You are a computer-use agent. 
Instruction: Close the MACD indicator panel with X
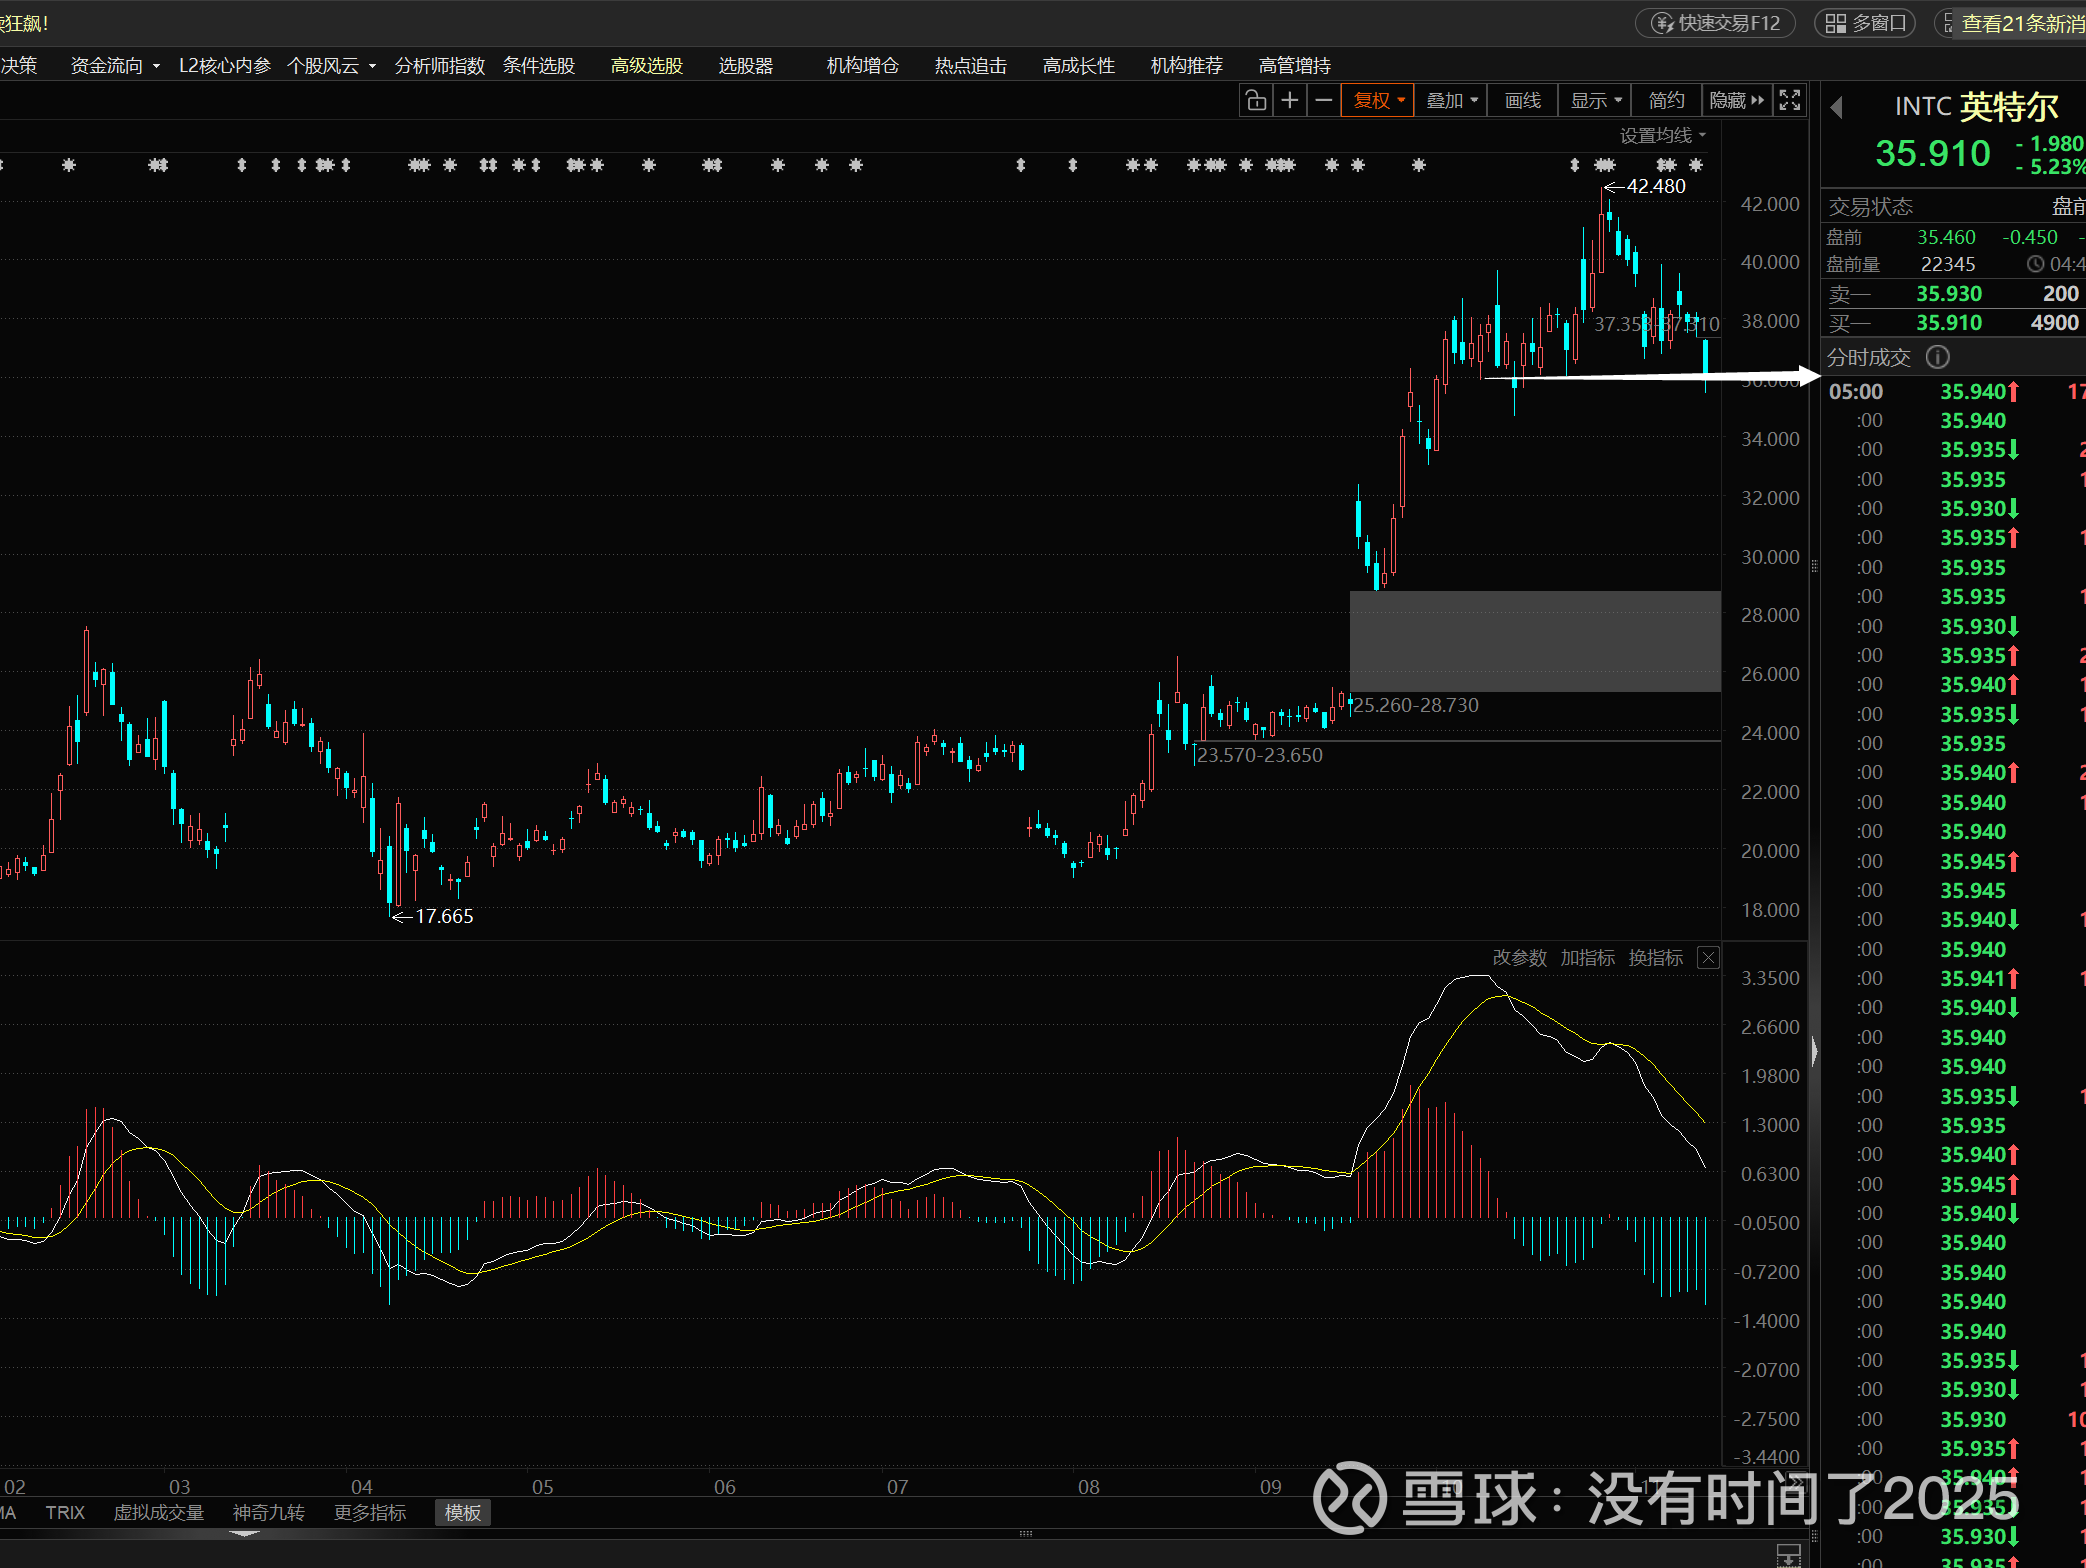pyautogui.click(x=1709, y=958)
